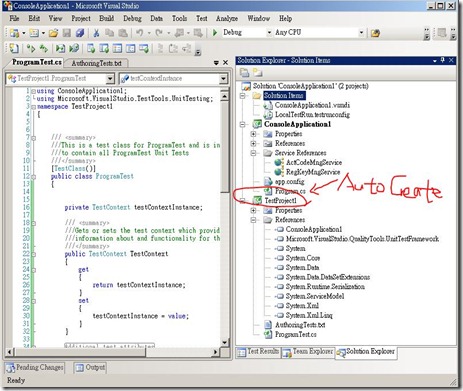Click the Add New Item toolbar icon
Image resolution: width=463 pixels, height=391 pixels.
click(x=34, y=33)
